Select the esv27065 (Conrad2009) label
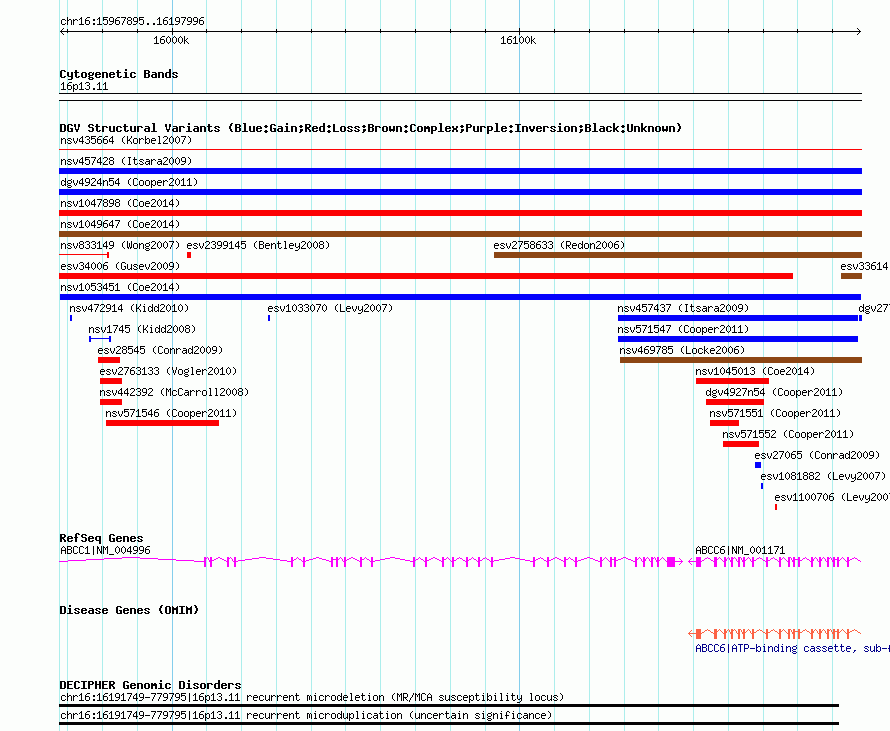 [817, 455]
